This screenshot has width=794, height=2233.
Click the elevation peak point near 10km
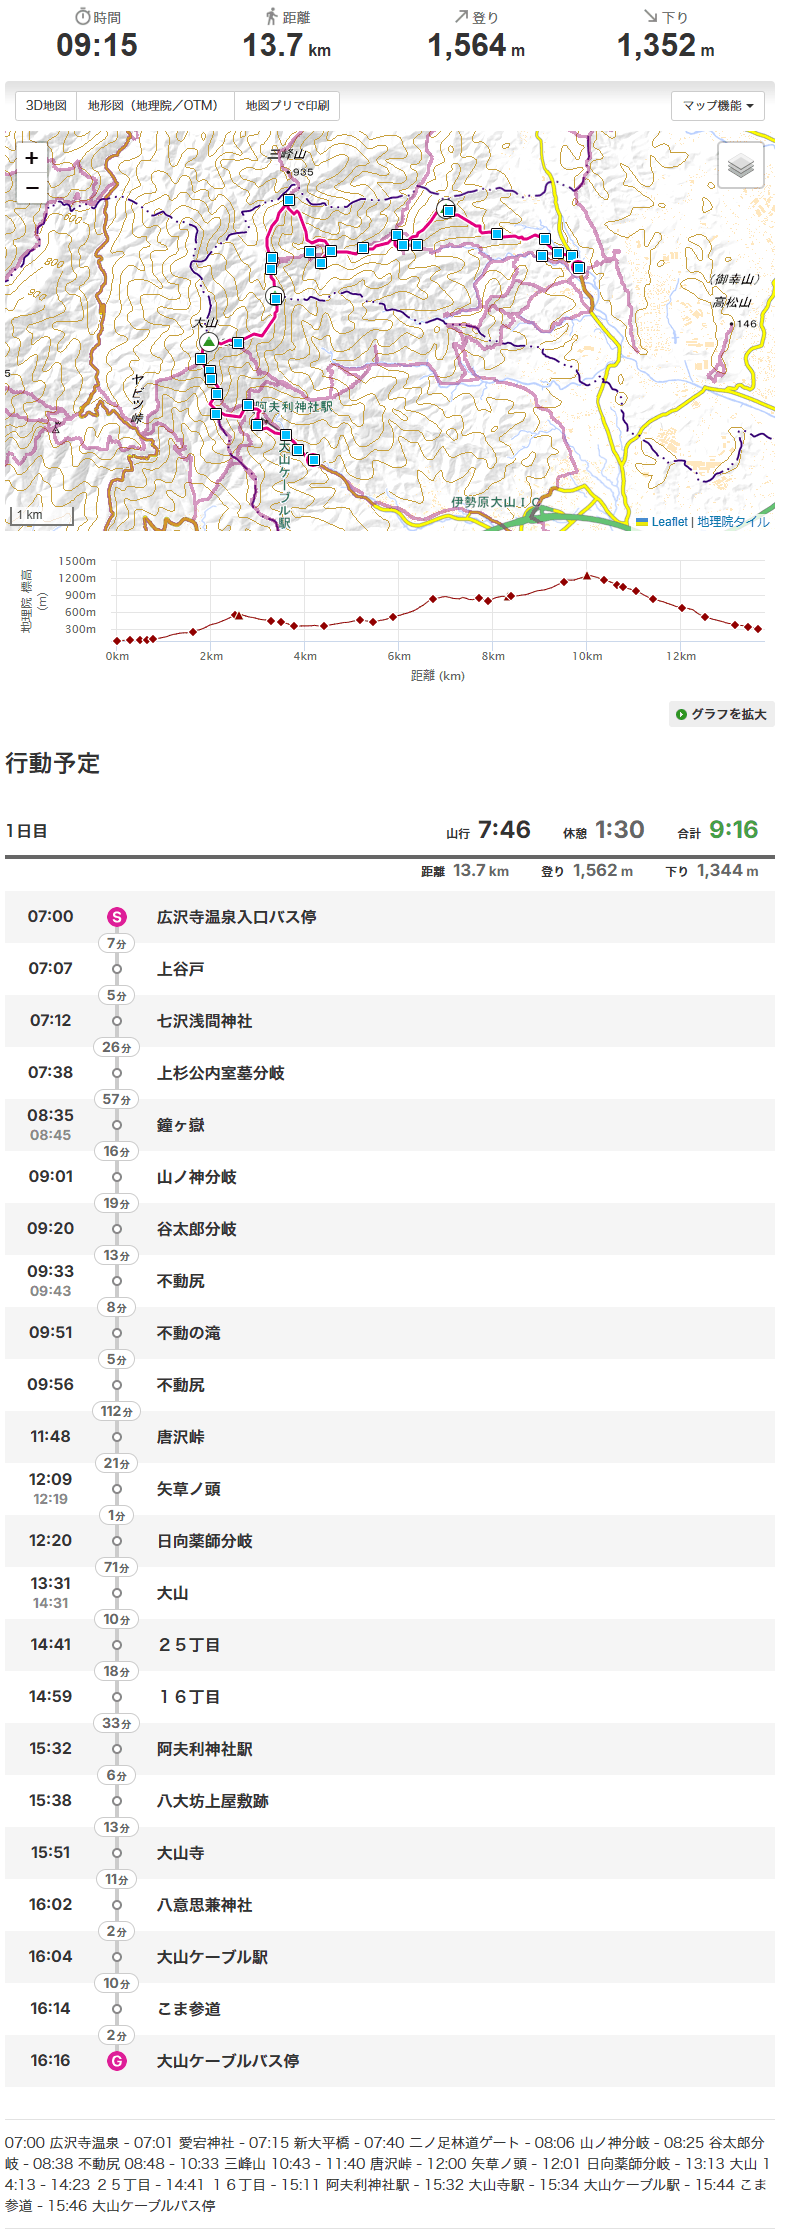point(587,576)
